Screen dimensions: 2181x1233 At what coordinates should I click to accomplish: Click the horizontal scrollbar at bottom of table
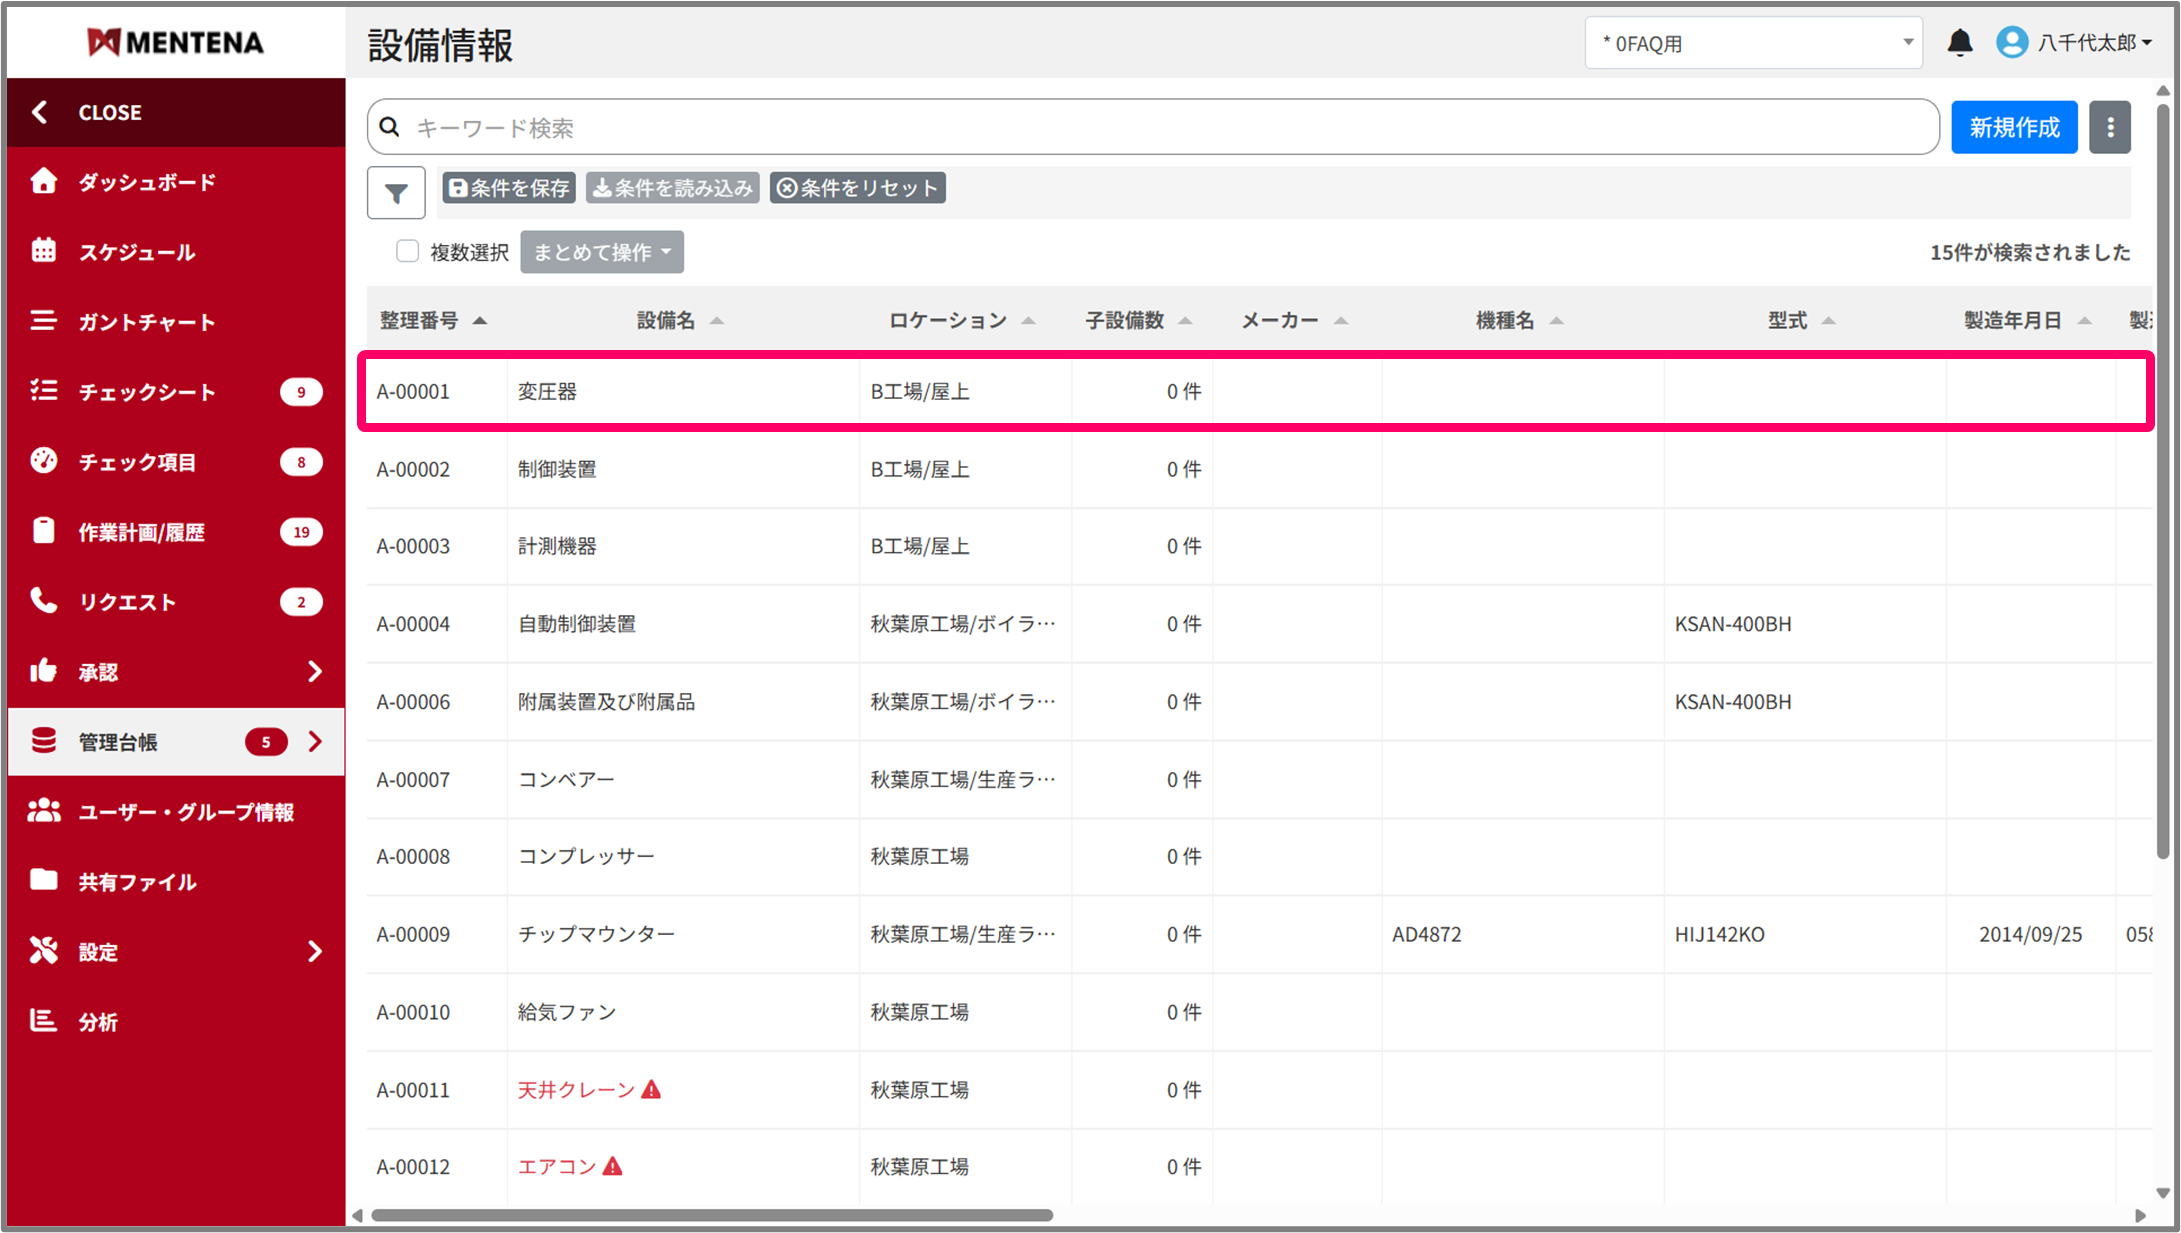pyautogui.click(x=711, y=1215)
